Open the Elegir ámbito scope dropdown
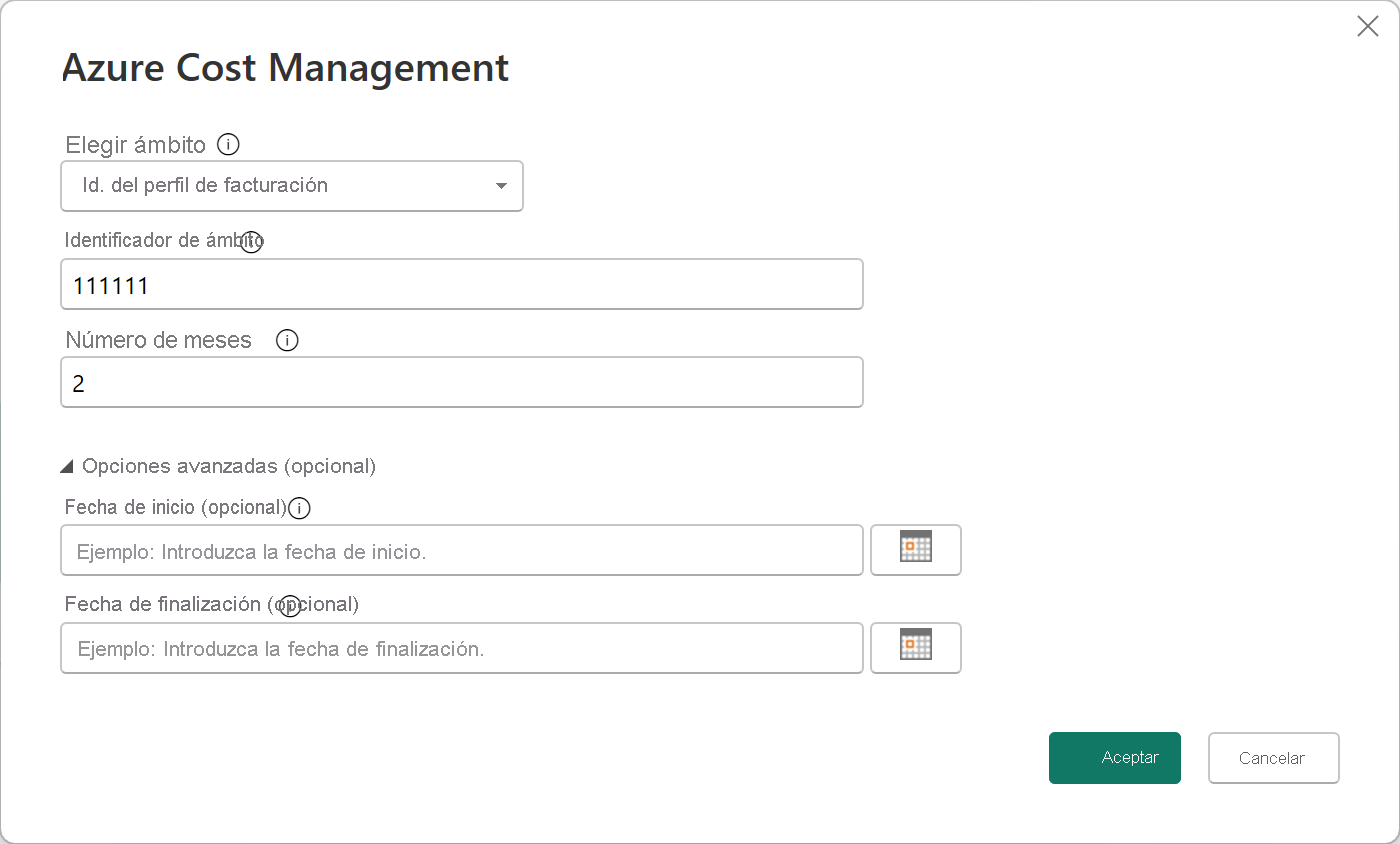Screen dimensions: 1400x844 [x=292, y=186]
